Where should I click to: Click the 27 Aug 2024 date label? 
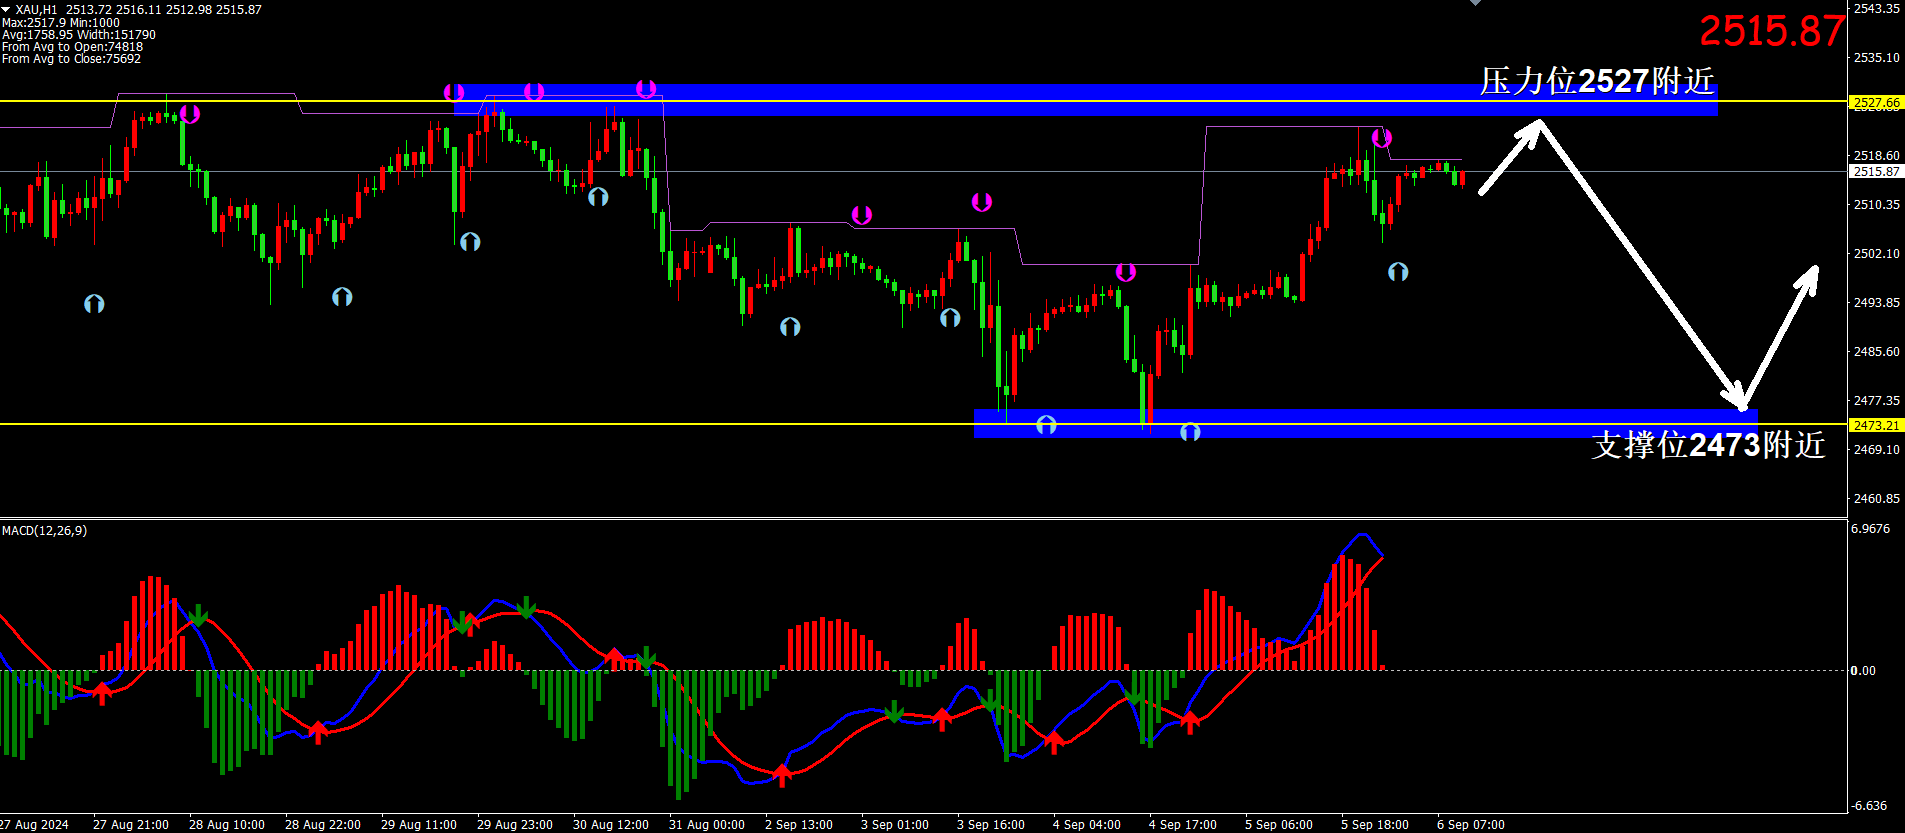pos(34,824)
